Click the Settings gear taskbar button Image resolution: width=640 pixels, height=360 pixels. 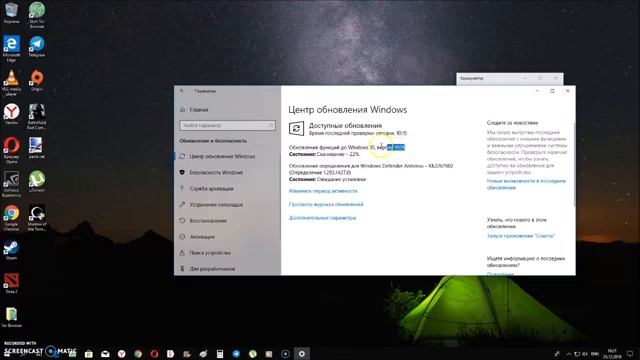[x=302, y=353]
